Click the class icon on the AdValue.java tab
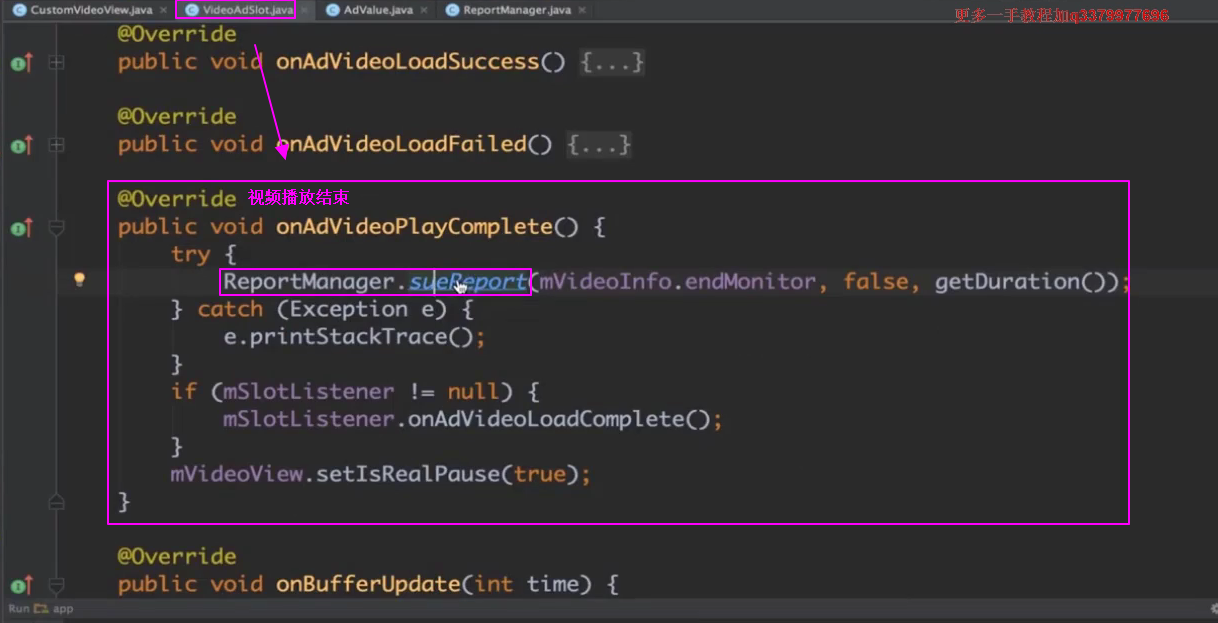This screenshot has width=1218, height=623. coord(333,10)
